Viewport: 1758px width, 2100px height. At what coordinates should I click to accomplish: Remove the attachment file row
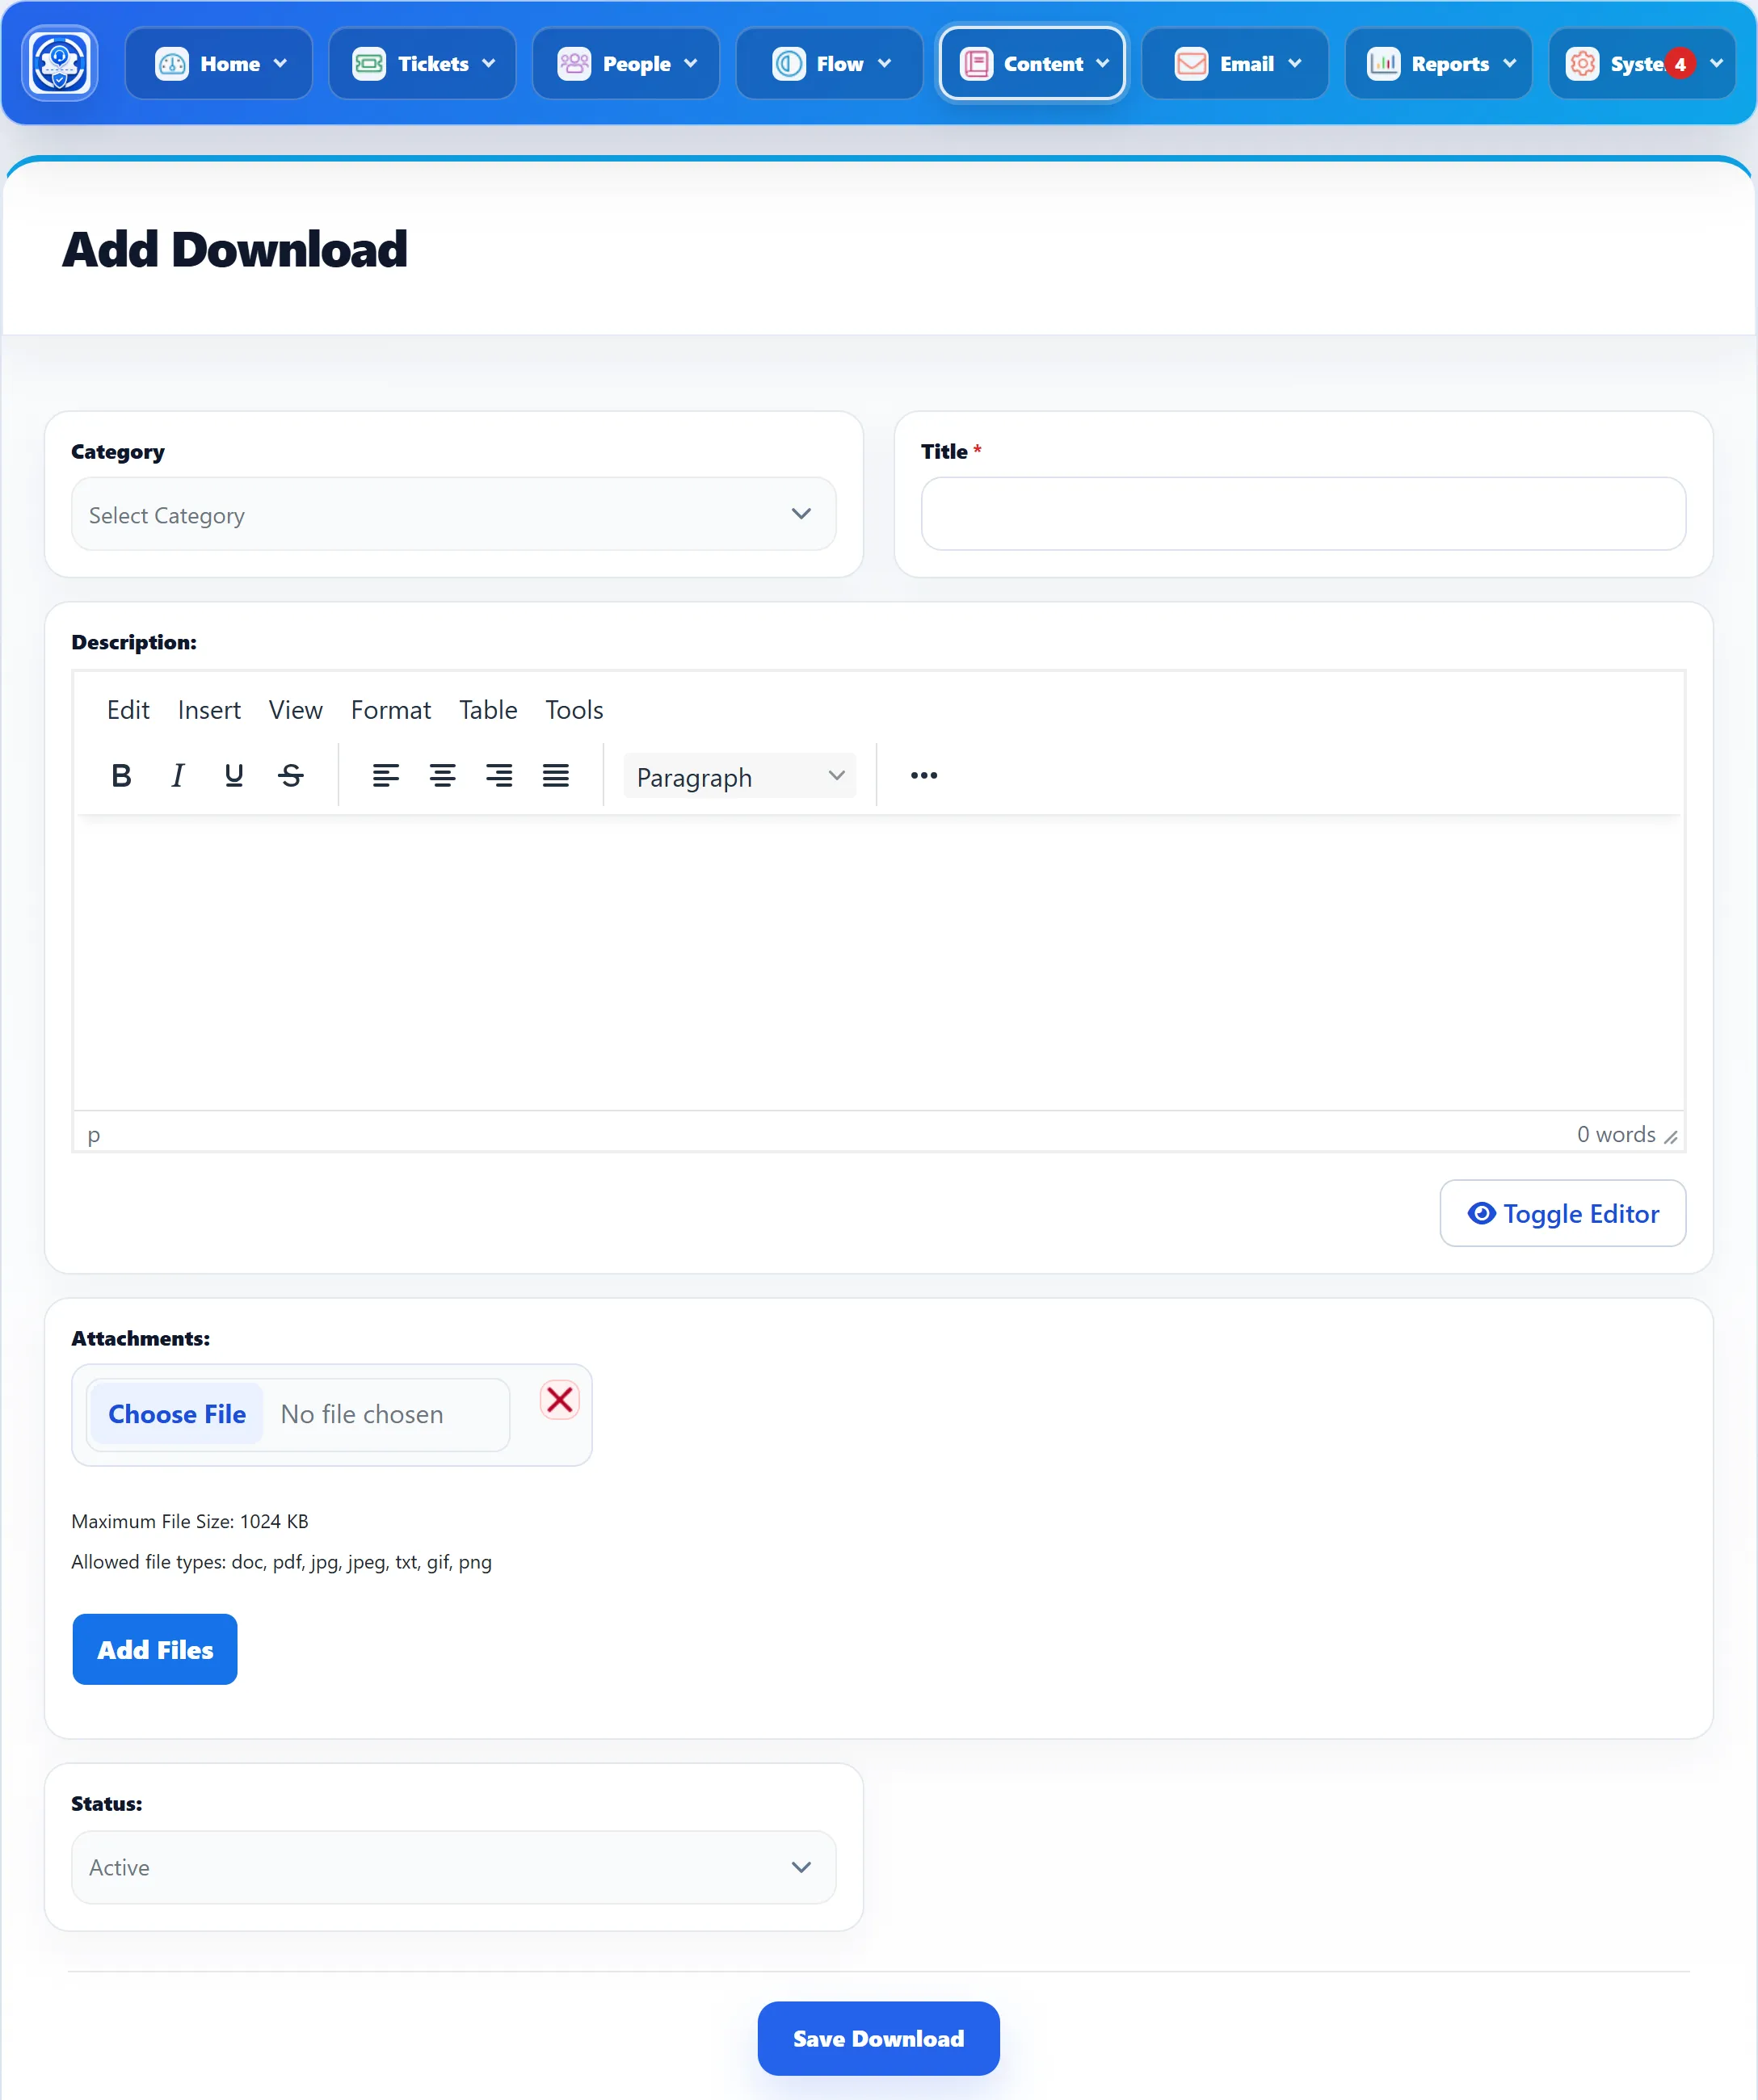(560, 1399)
